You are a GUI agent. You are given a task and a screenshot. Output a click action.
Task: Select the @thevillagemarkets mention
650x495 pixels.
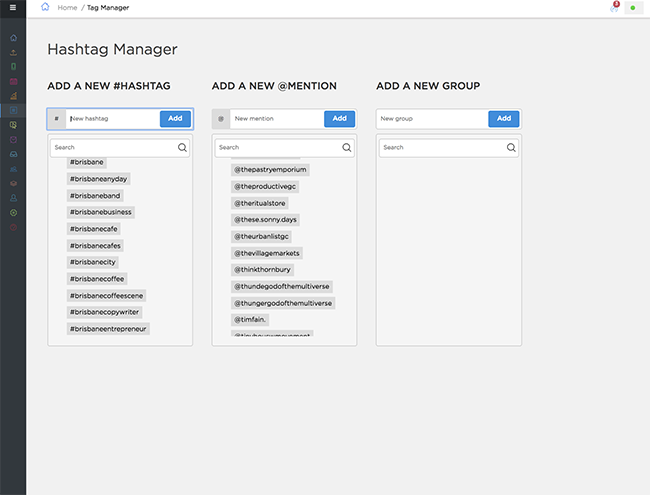(x=267, y=253)
